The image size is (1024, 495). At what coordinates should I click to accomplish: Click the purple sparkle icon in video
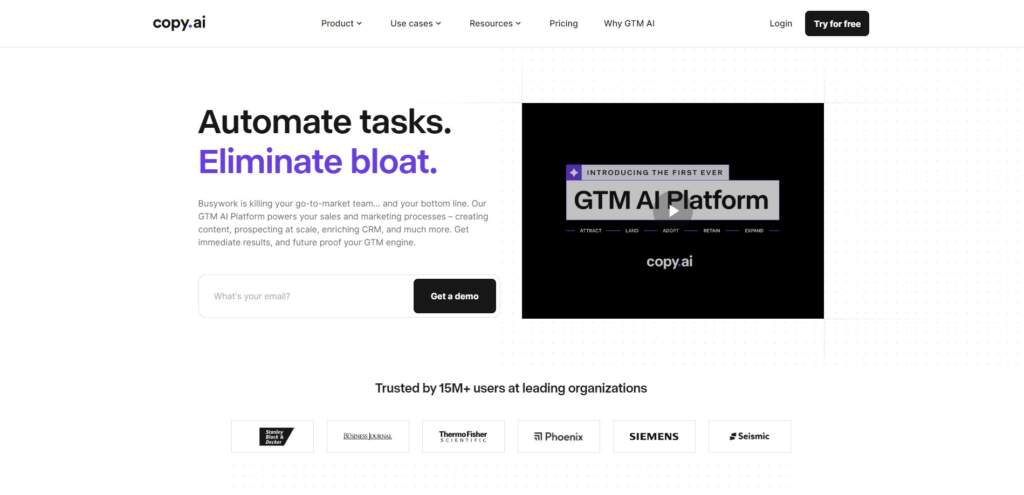click(x=573, y=172)
